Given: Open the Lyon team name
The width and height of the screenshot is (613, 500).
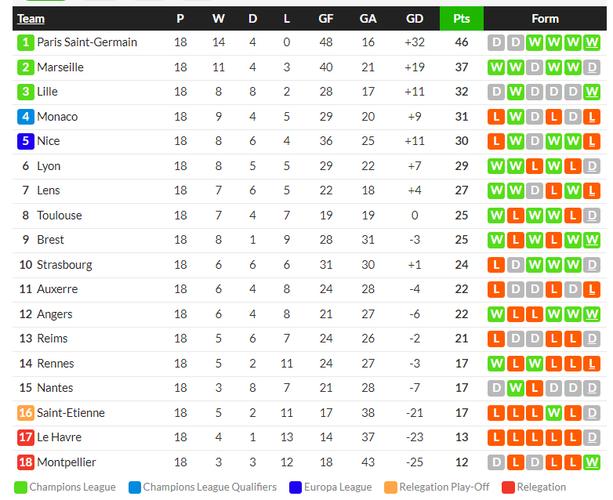Looking at the screenshot, I should (x=49, y=166).
